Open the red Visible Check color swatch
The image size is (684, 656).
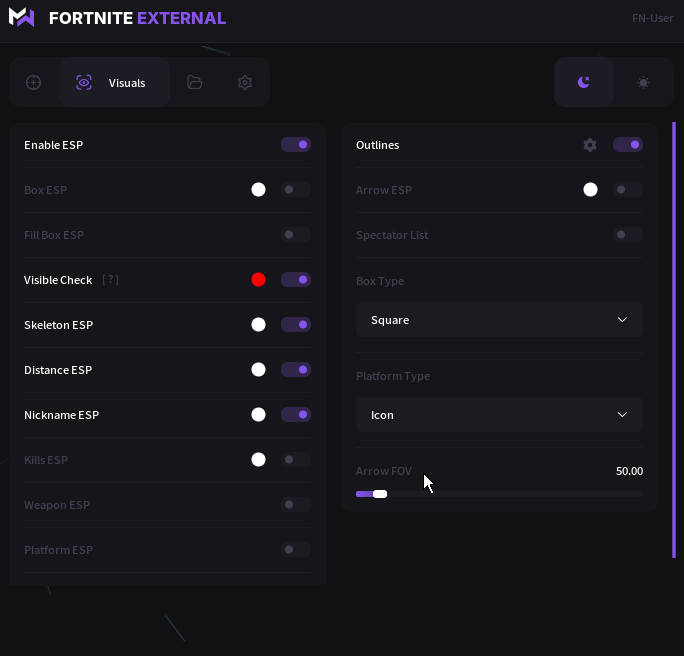pos(258,280)
